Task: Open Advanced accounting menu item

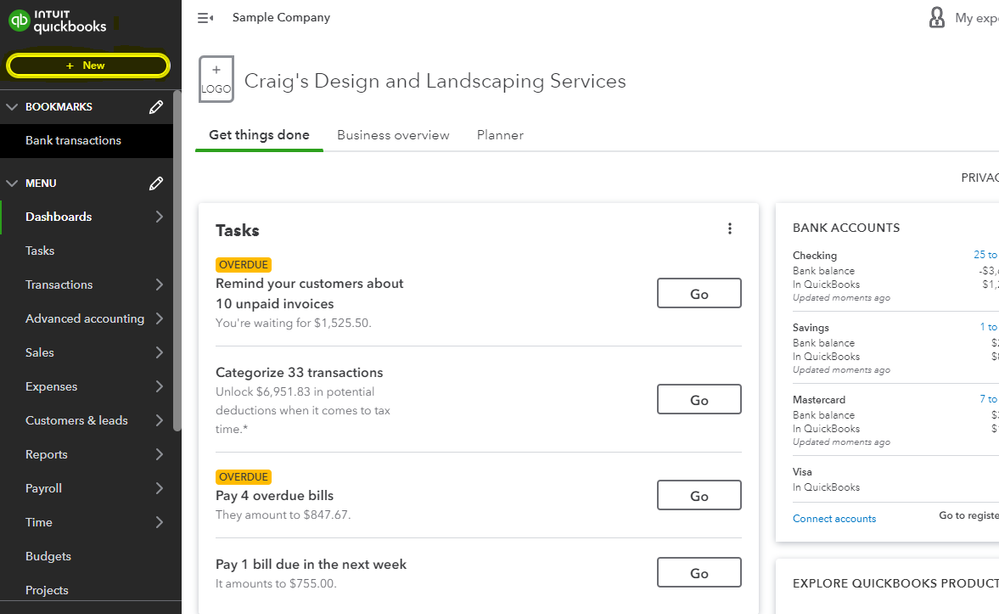Action: [85, 318]
